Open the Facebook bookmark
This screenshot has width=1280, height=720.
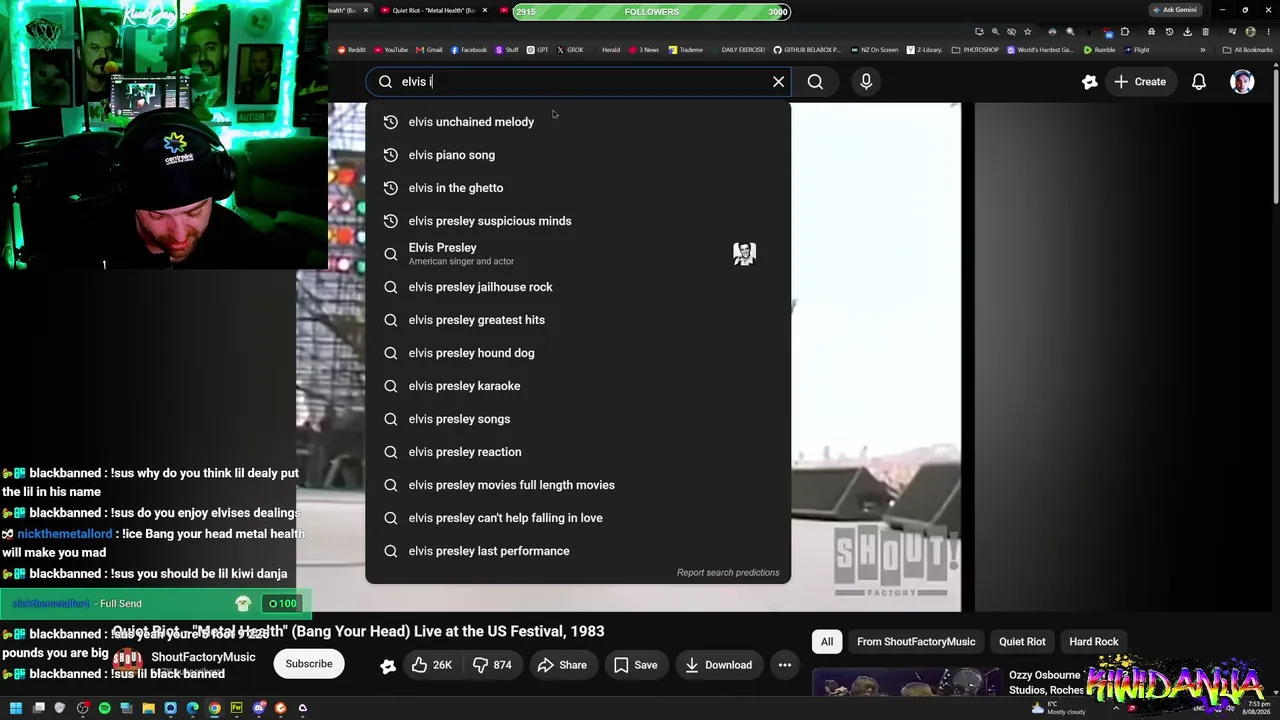point(469,50)
